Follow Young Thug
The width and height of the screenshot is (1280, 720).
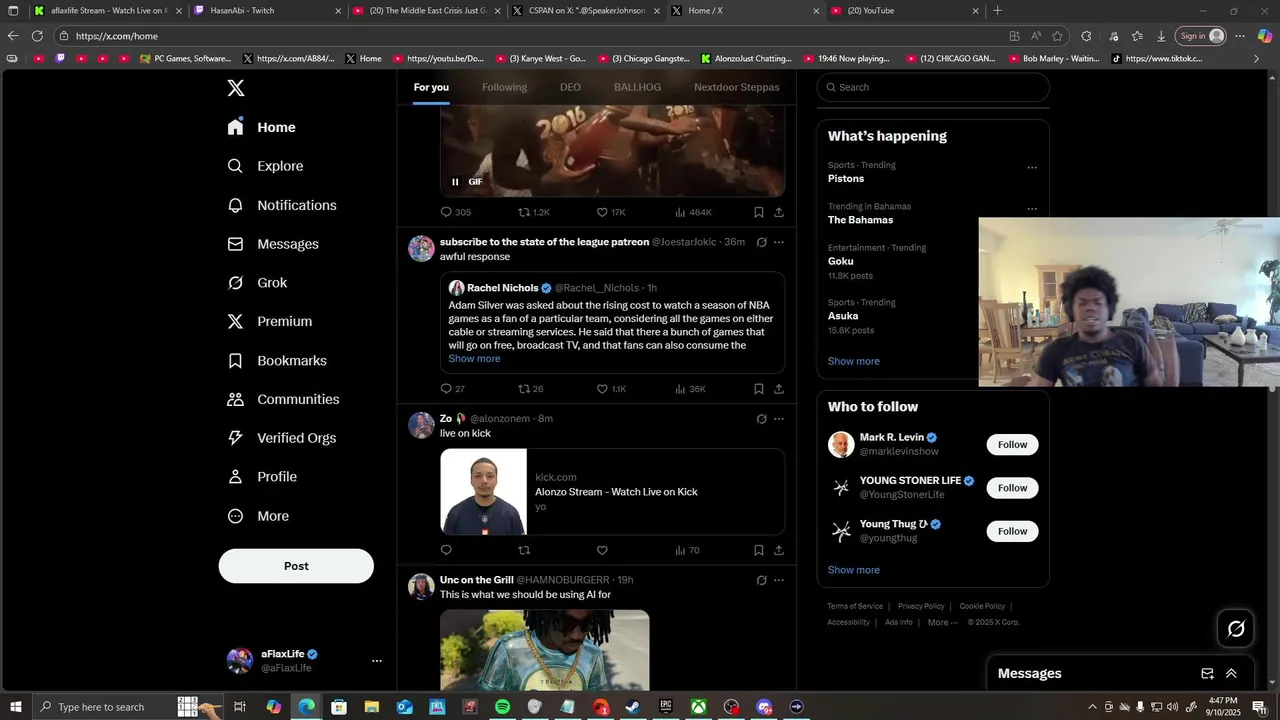tap(1012, 531)
